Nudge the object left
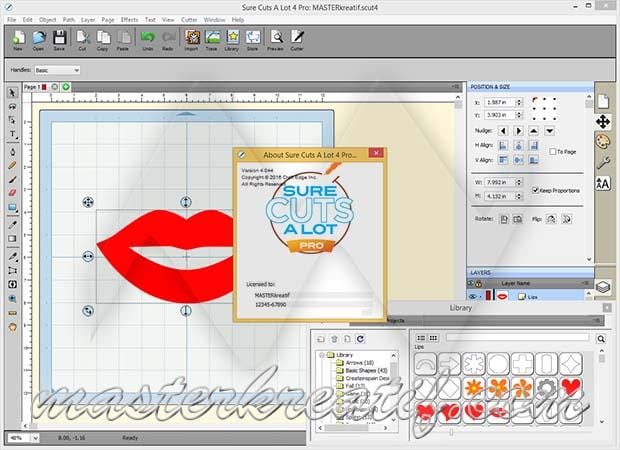This screenshot has height=450, width=620. coord(503,131)
